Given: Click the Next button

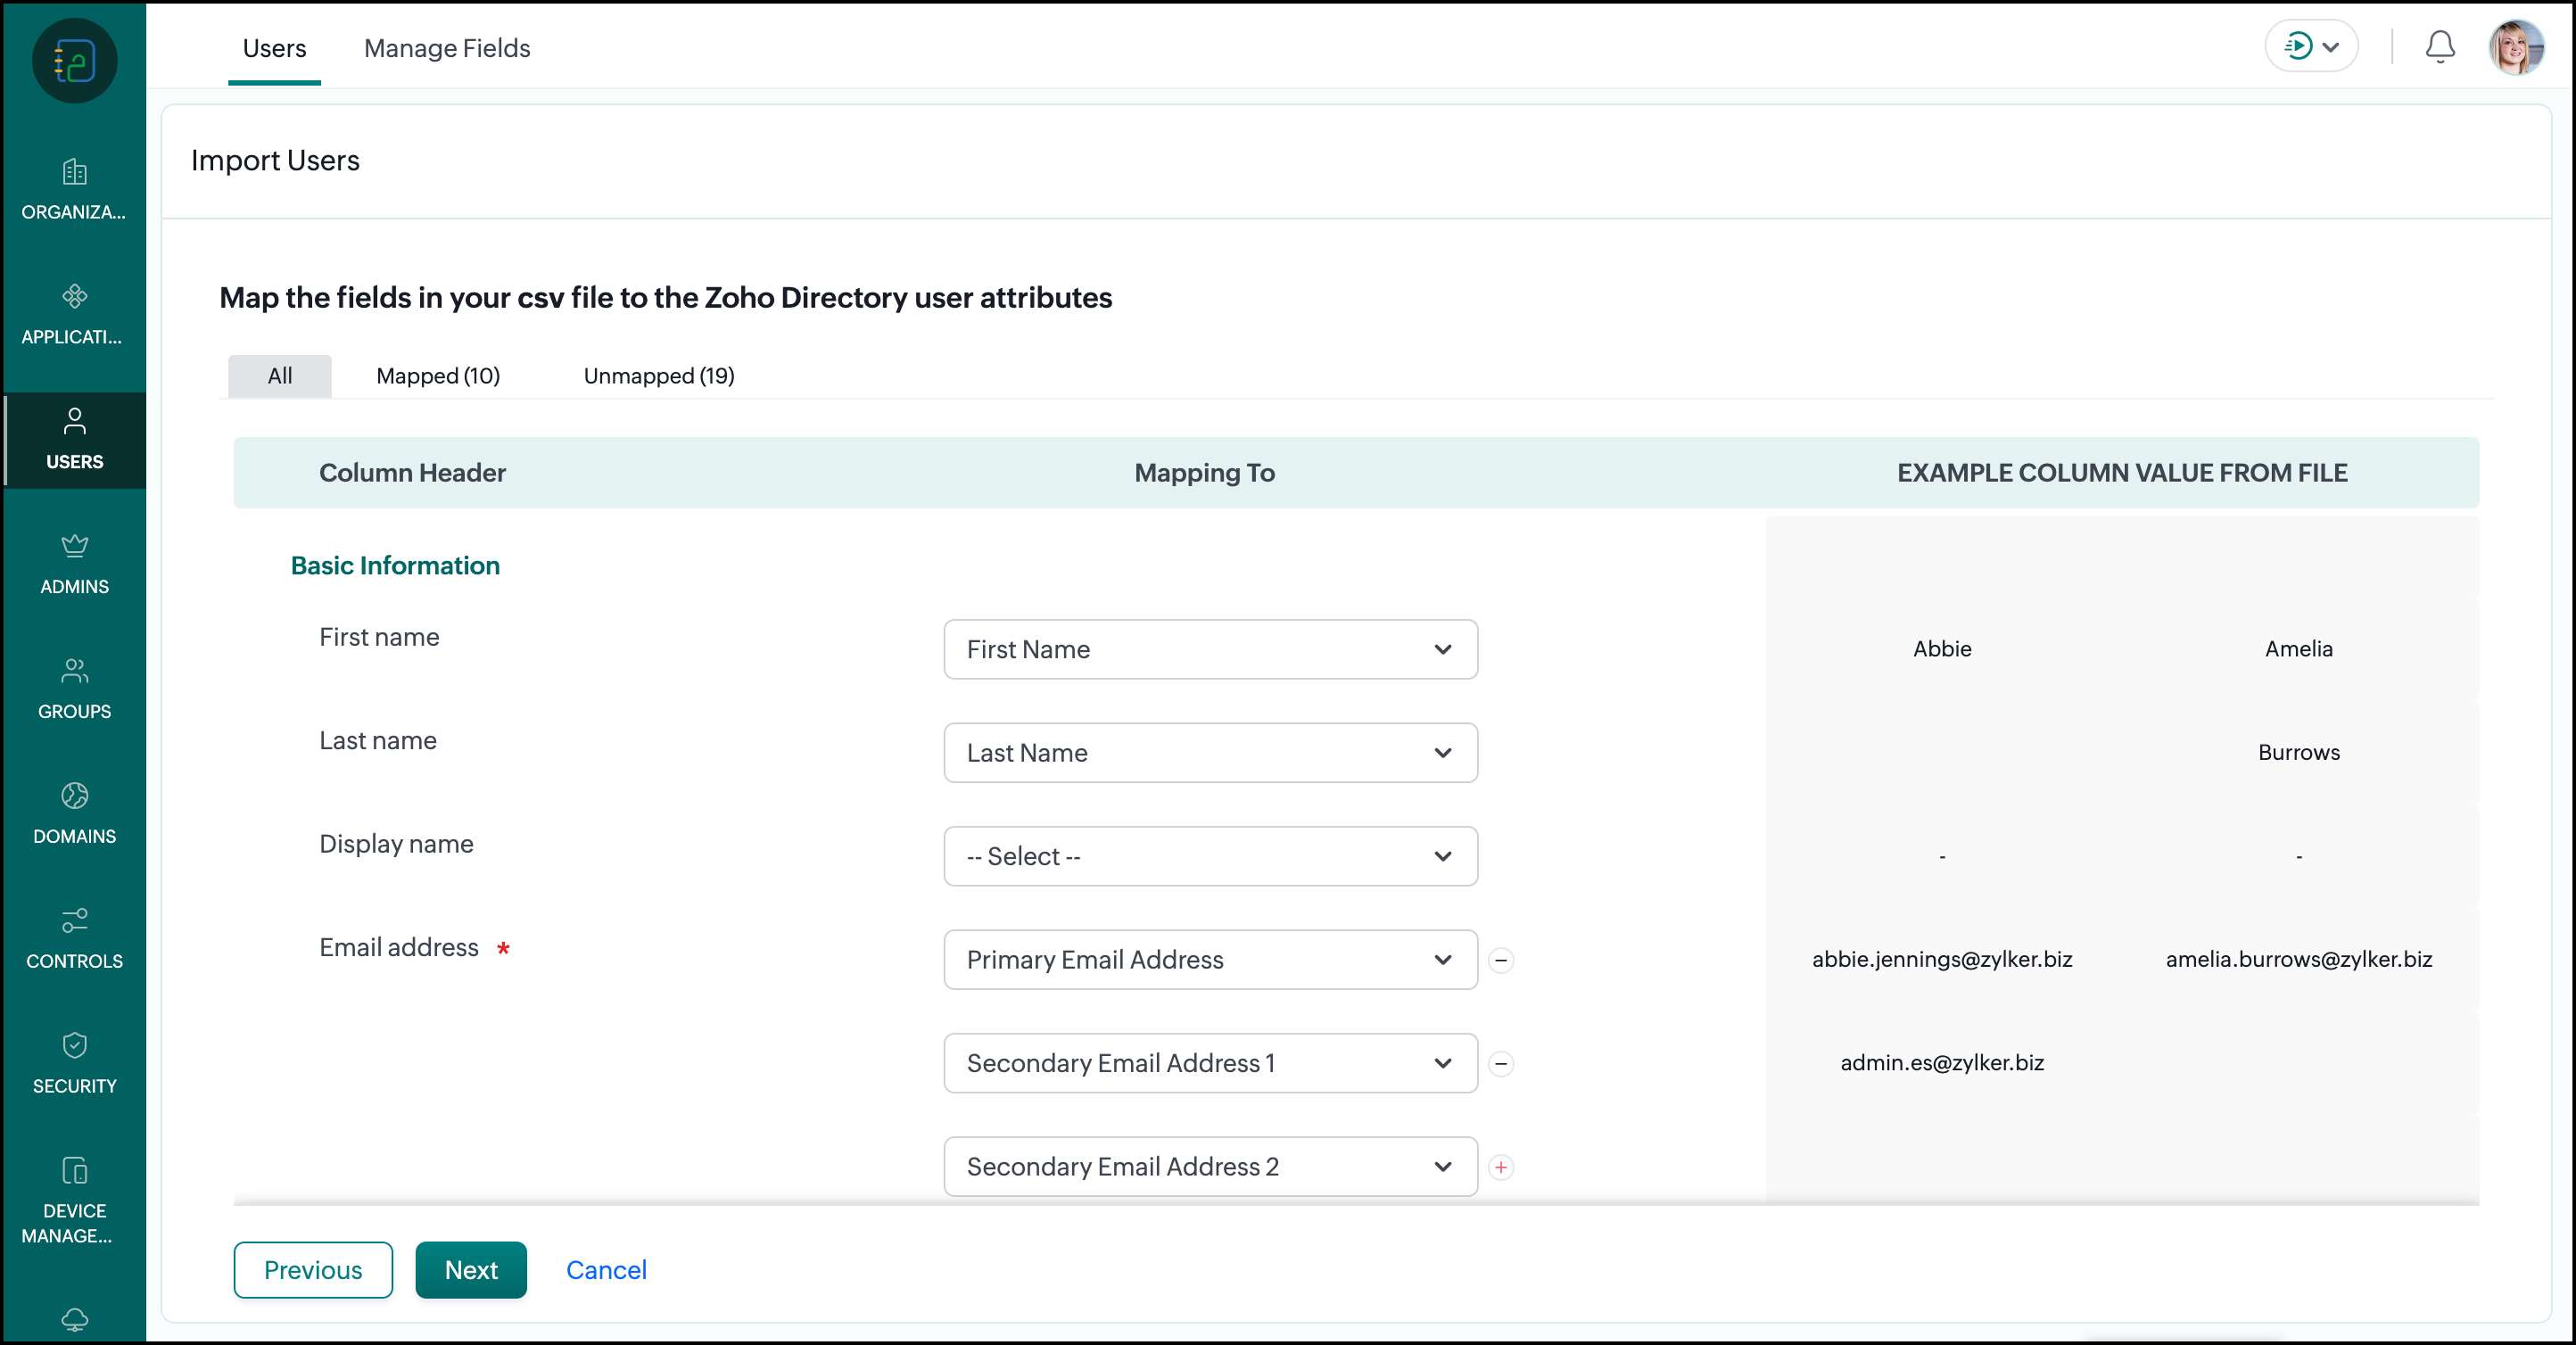Looking at the screenshot, I should (470, 1269).
